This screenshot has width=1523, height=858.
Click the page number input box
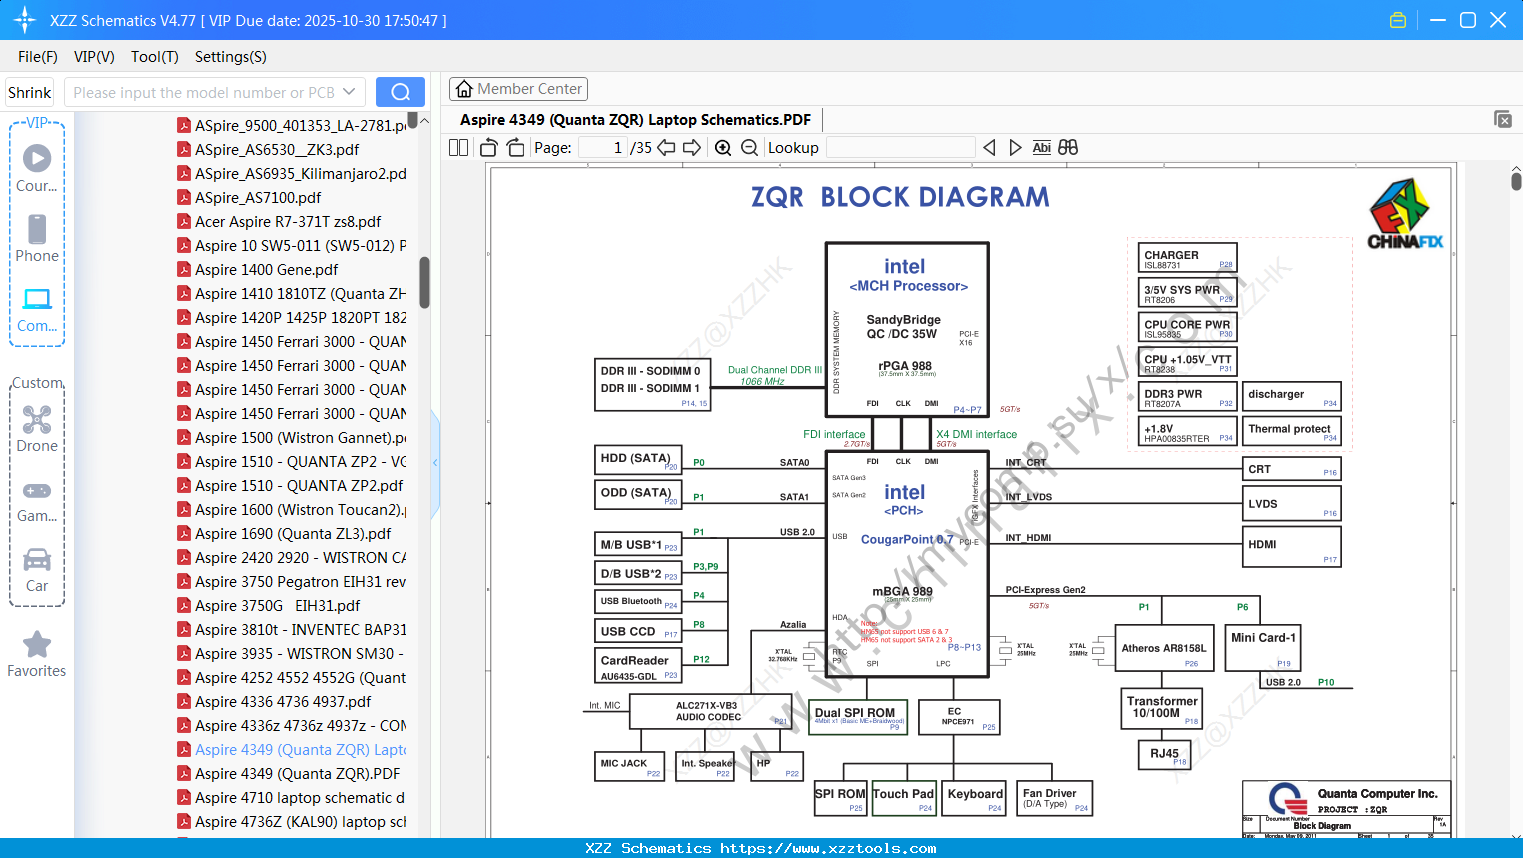(603, 147)
